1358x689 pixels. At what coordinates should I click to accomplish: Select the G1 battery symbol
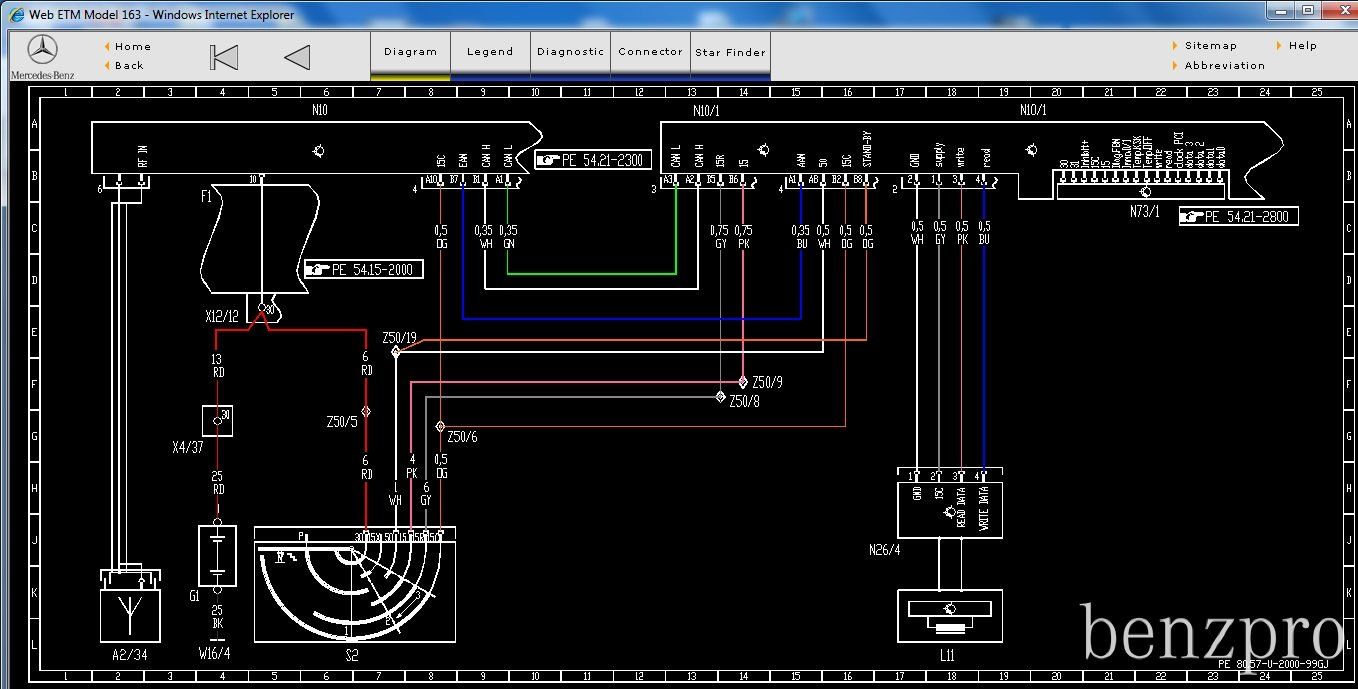[x=217, y=556]
